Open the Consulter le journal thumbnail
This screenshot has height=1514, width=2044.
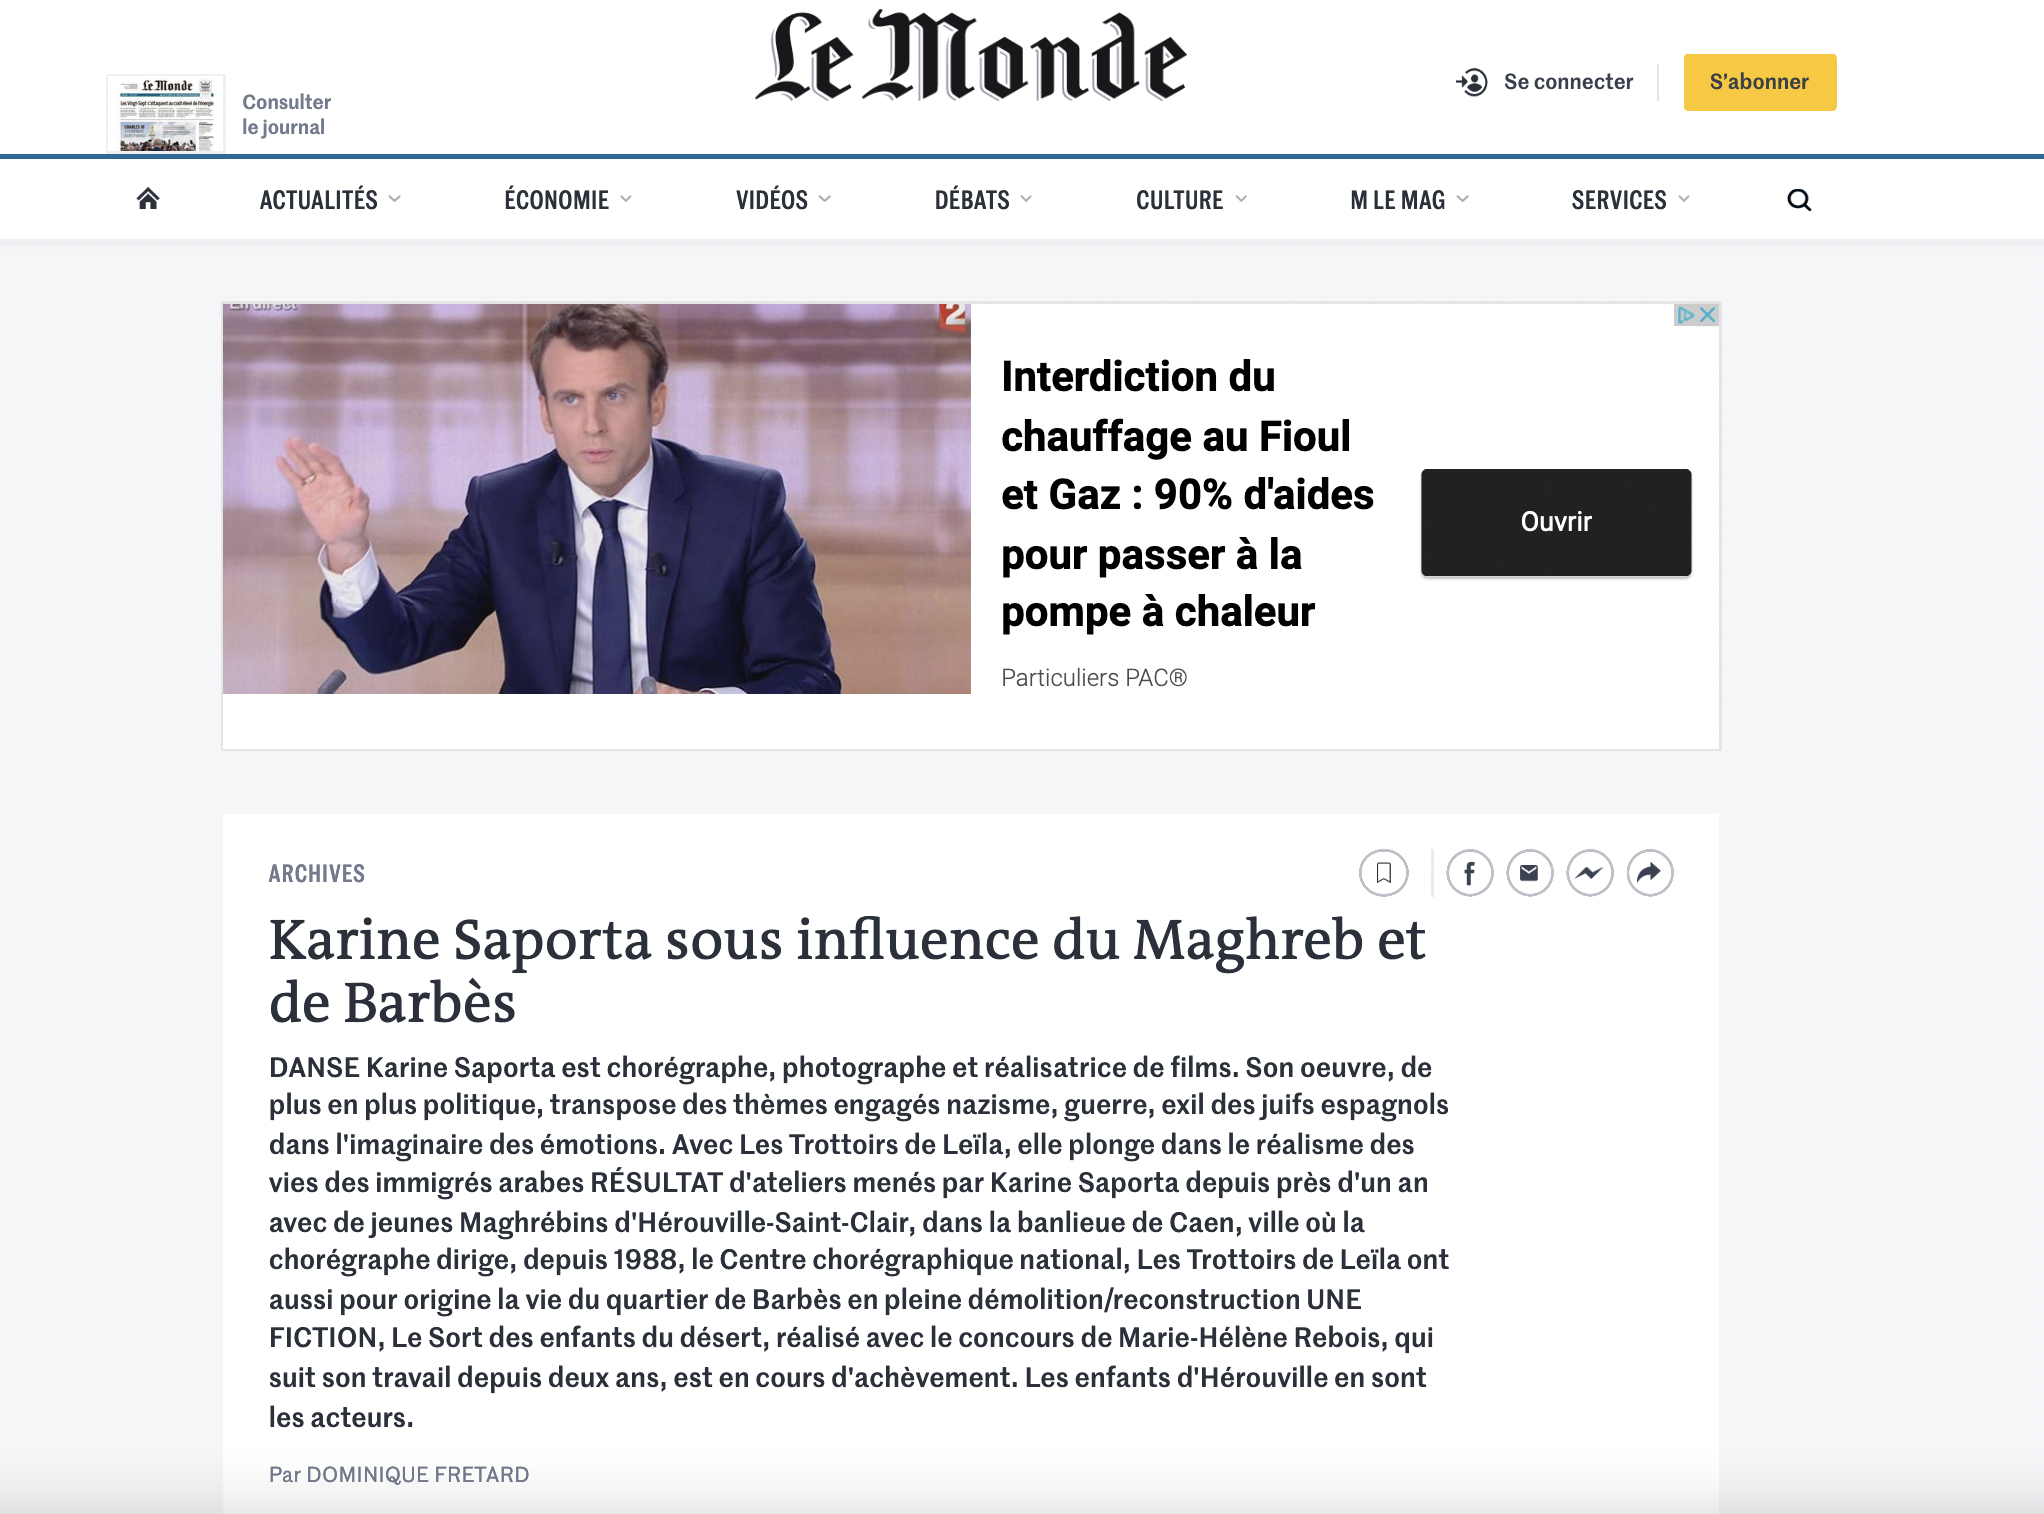(x=166, y=113)
